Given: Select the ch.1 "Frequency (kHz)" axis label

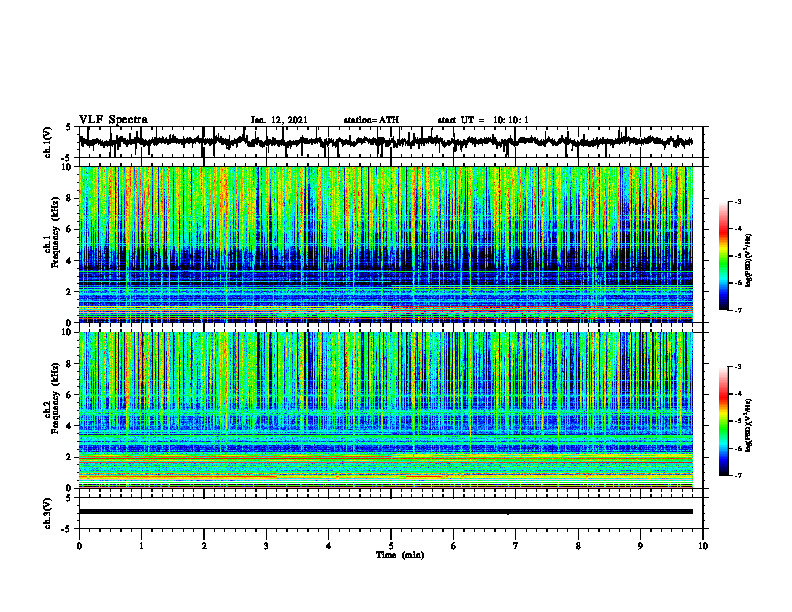Looking at the screenshot, I should [x=55, y=231].
